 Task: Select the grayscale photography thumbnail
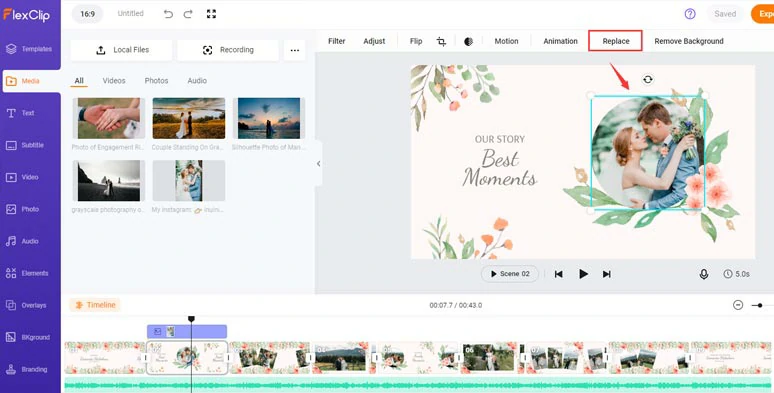109,181
